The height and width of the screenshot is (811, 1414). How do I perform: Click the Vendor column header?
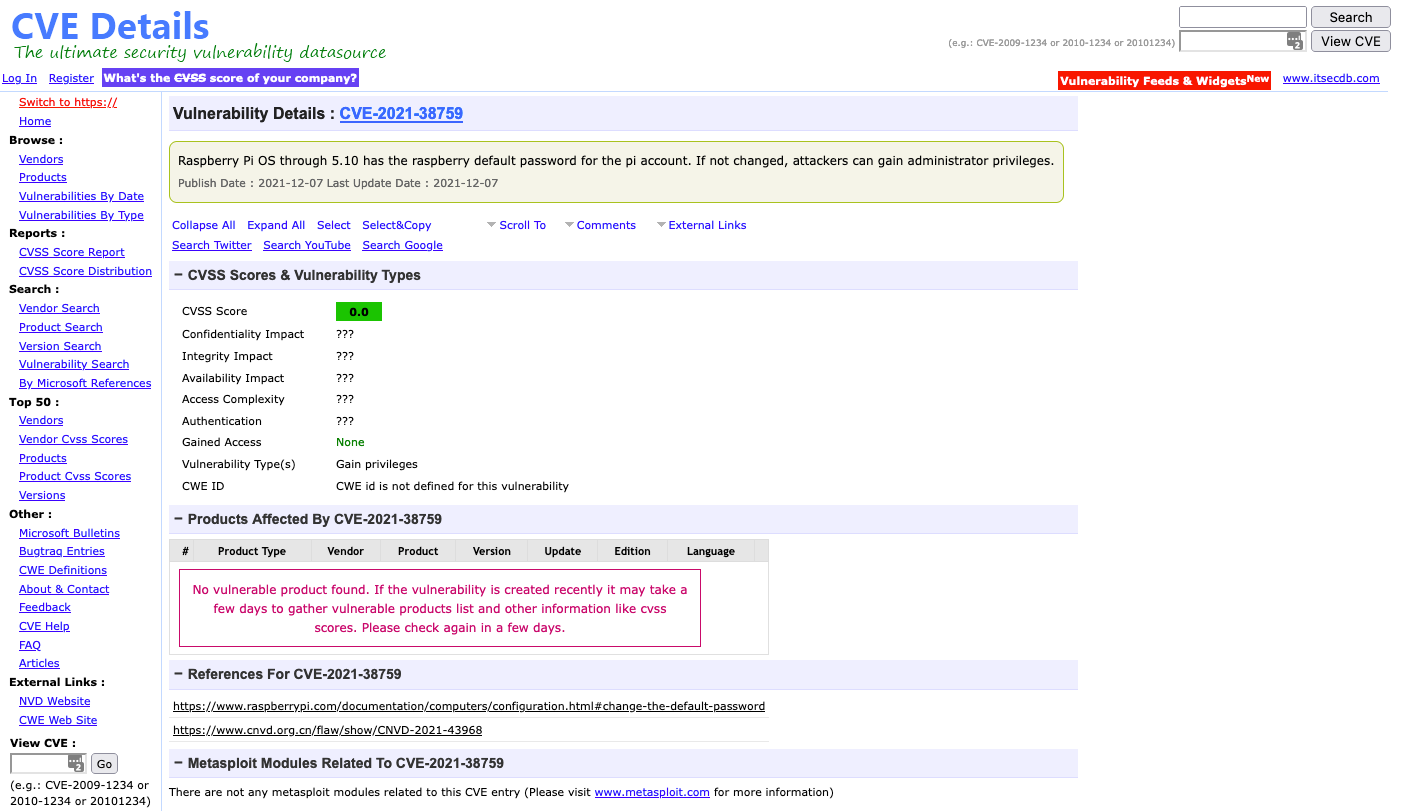click(345, 551)
